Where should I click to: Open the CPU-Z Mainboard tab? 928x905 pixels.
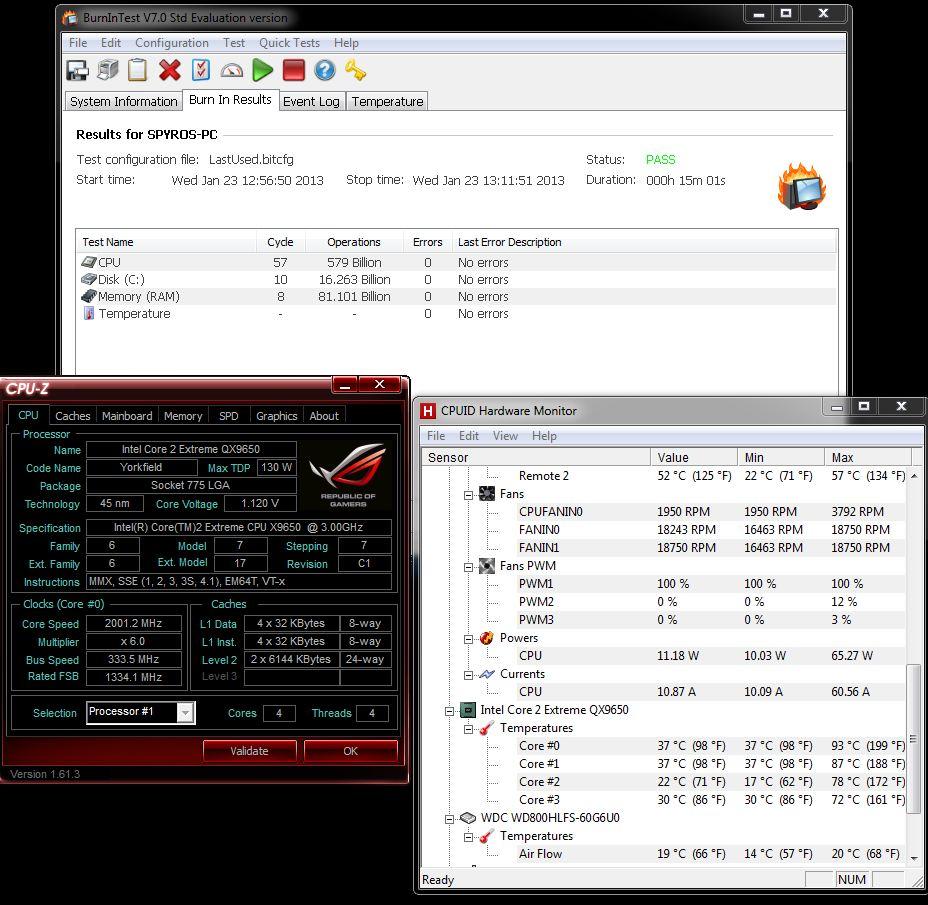[x=127, y=416]
